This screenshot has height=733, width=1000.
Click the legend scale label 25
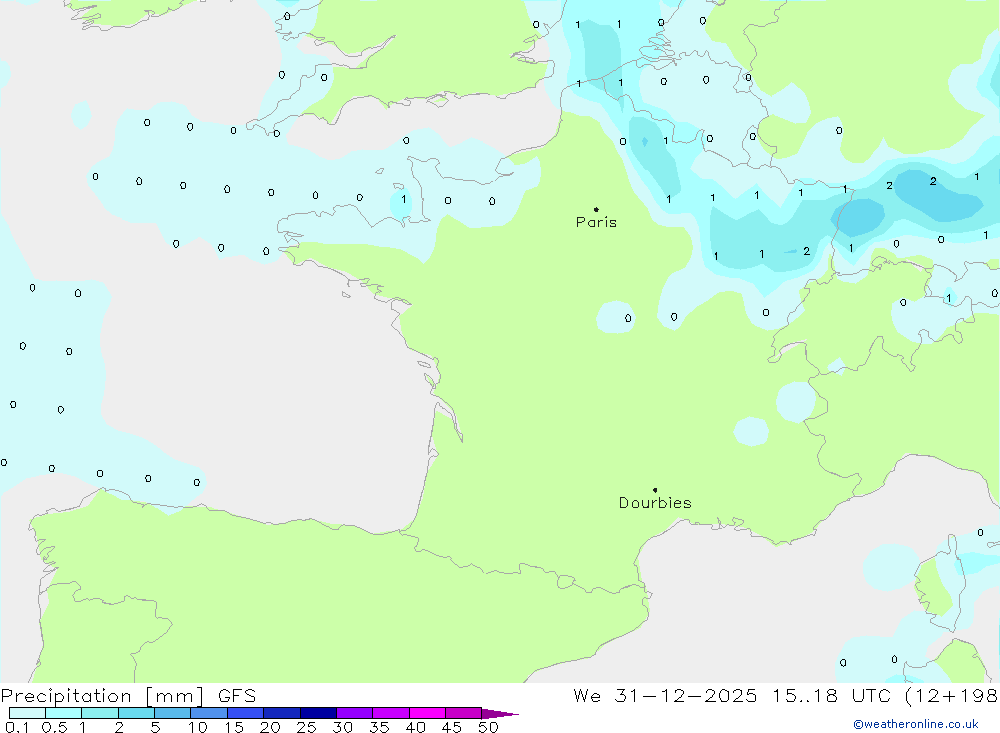(306, 727)
